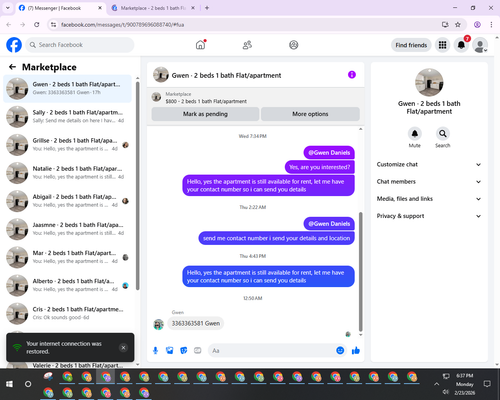
Task: Open the Friends icon in top navigation
Action: click(x=247, y=45)
